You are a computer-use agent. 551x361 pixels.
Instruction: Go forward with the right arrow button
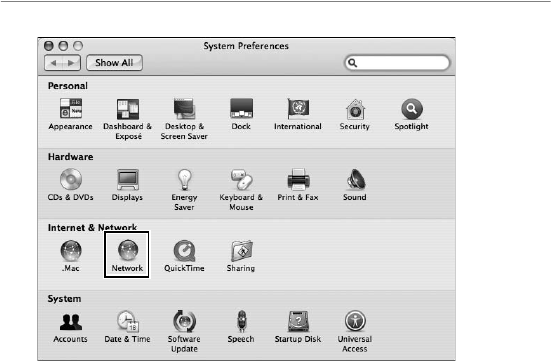[x=71, y=63]
